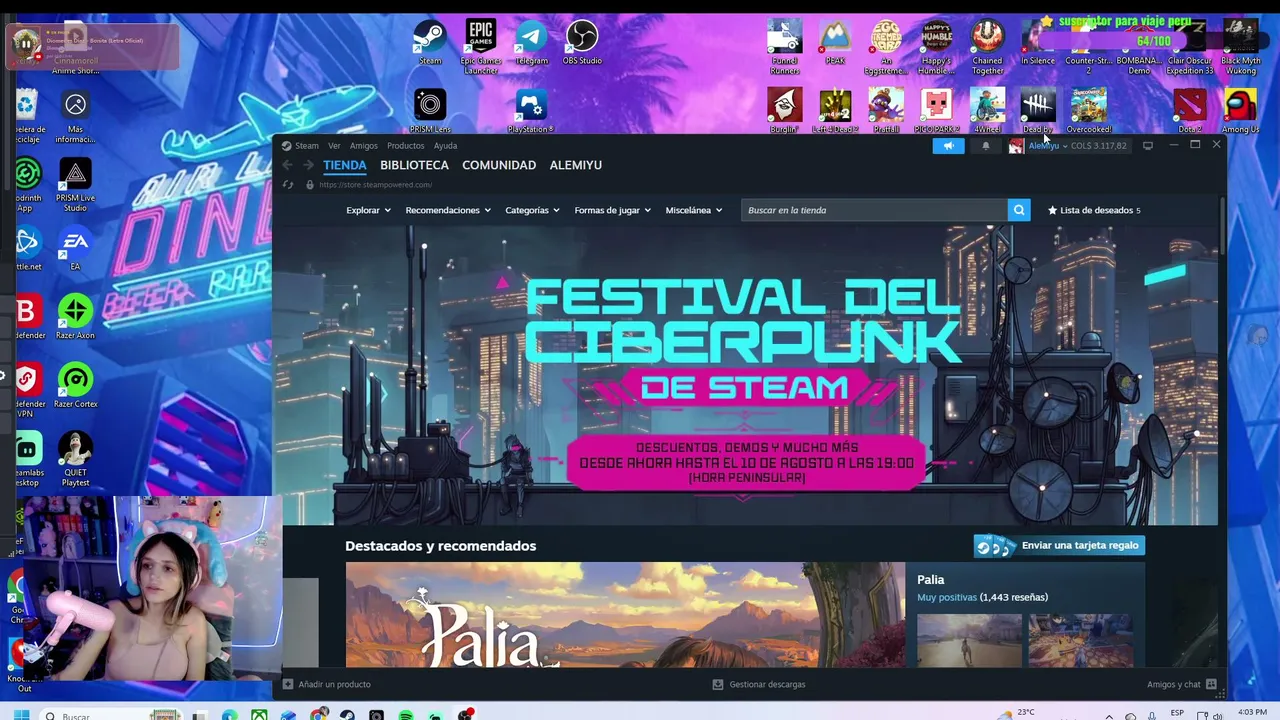Open the Formas de jugar dropdown

(612, 210)
